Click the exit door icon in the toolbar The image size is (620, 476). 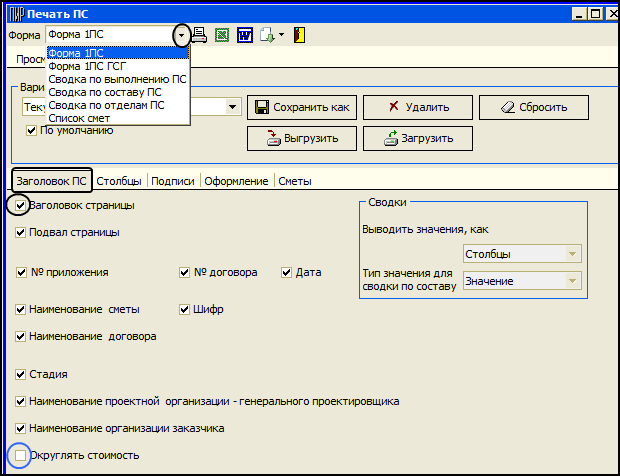pyautogui.click(x=300, y=35)
